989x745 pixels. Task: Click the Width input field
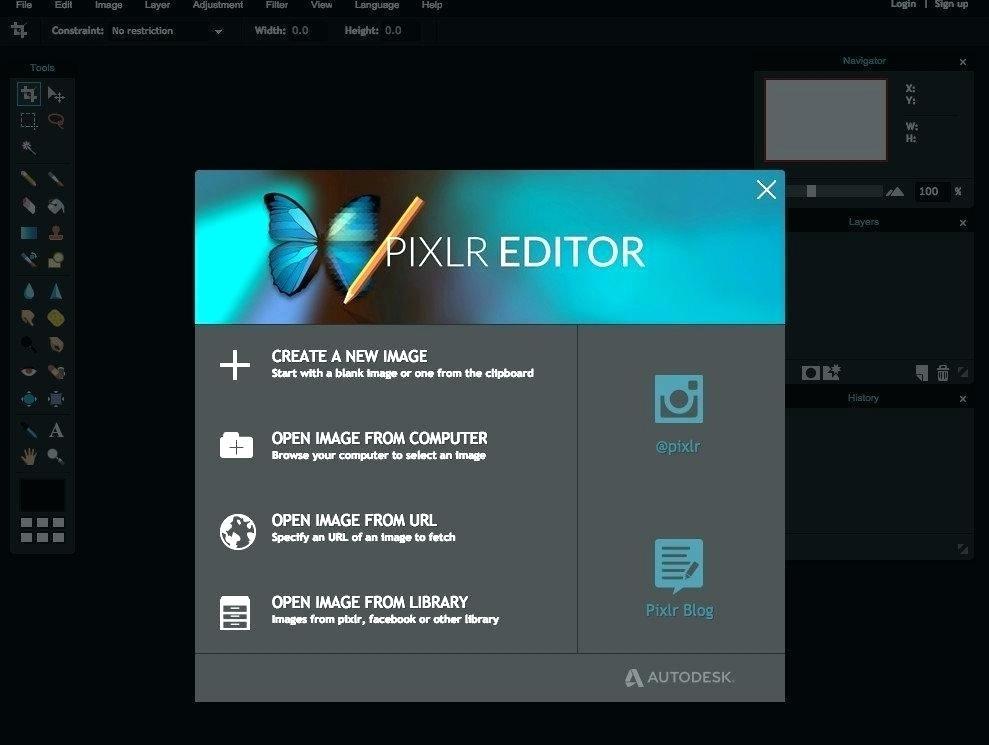tap(307, 31)
